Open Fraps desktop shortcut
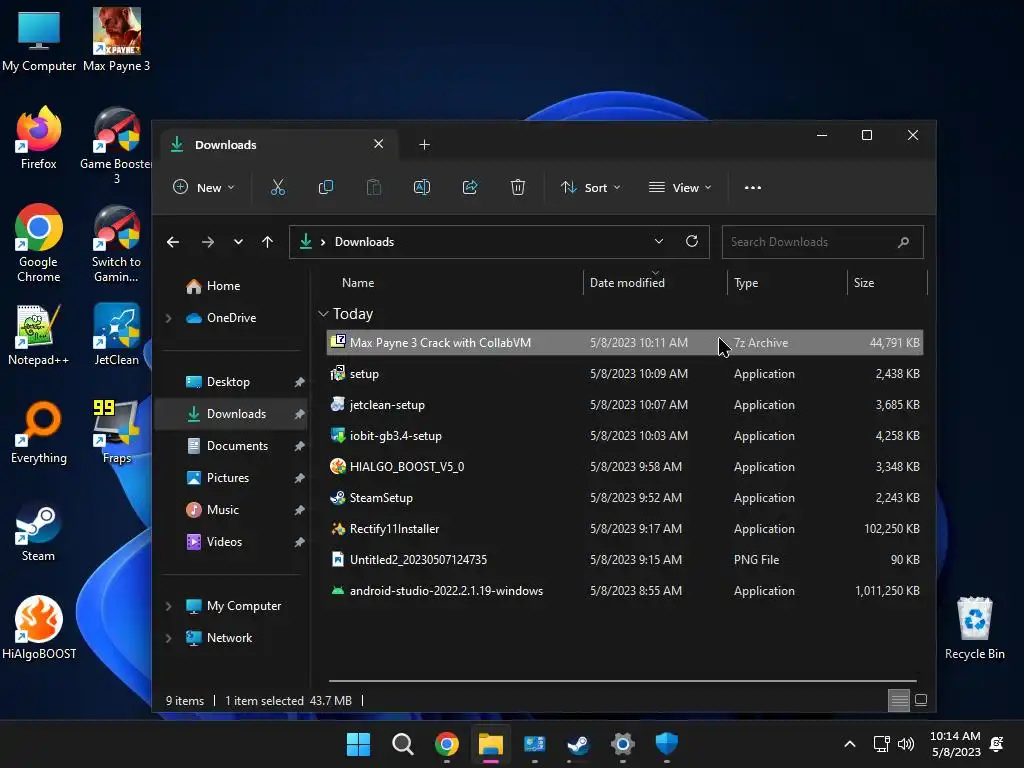This screenshot has width=1024, height=768. click(x=117, y=432)
